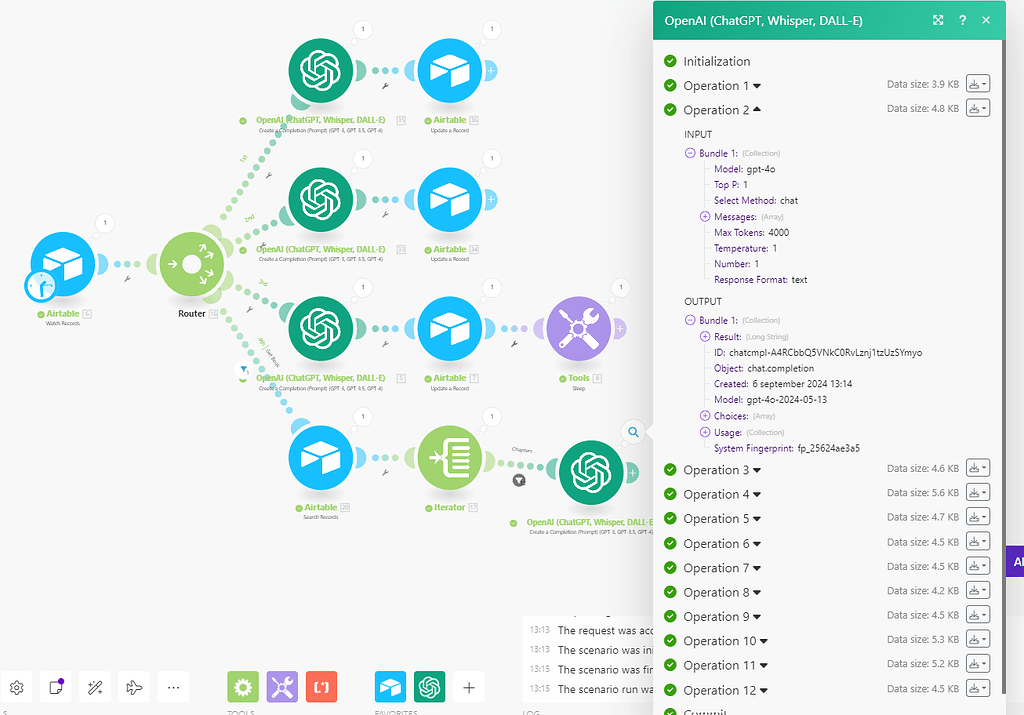This screenshot has width=1024, height=715.
Task: Select the red Text Parser toolbar icon
Action: pos(321,687)
